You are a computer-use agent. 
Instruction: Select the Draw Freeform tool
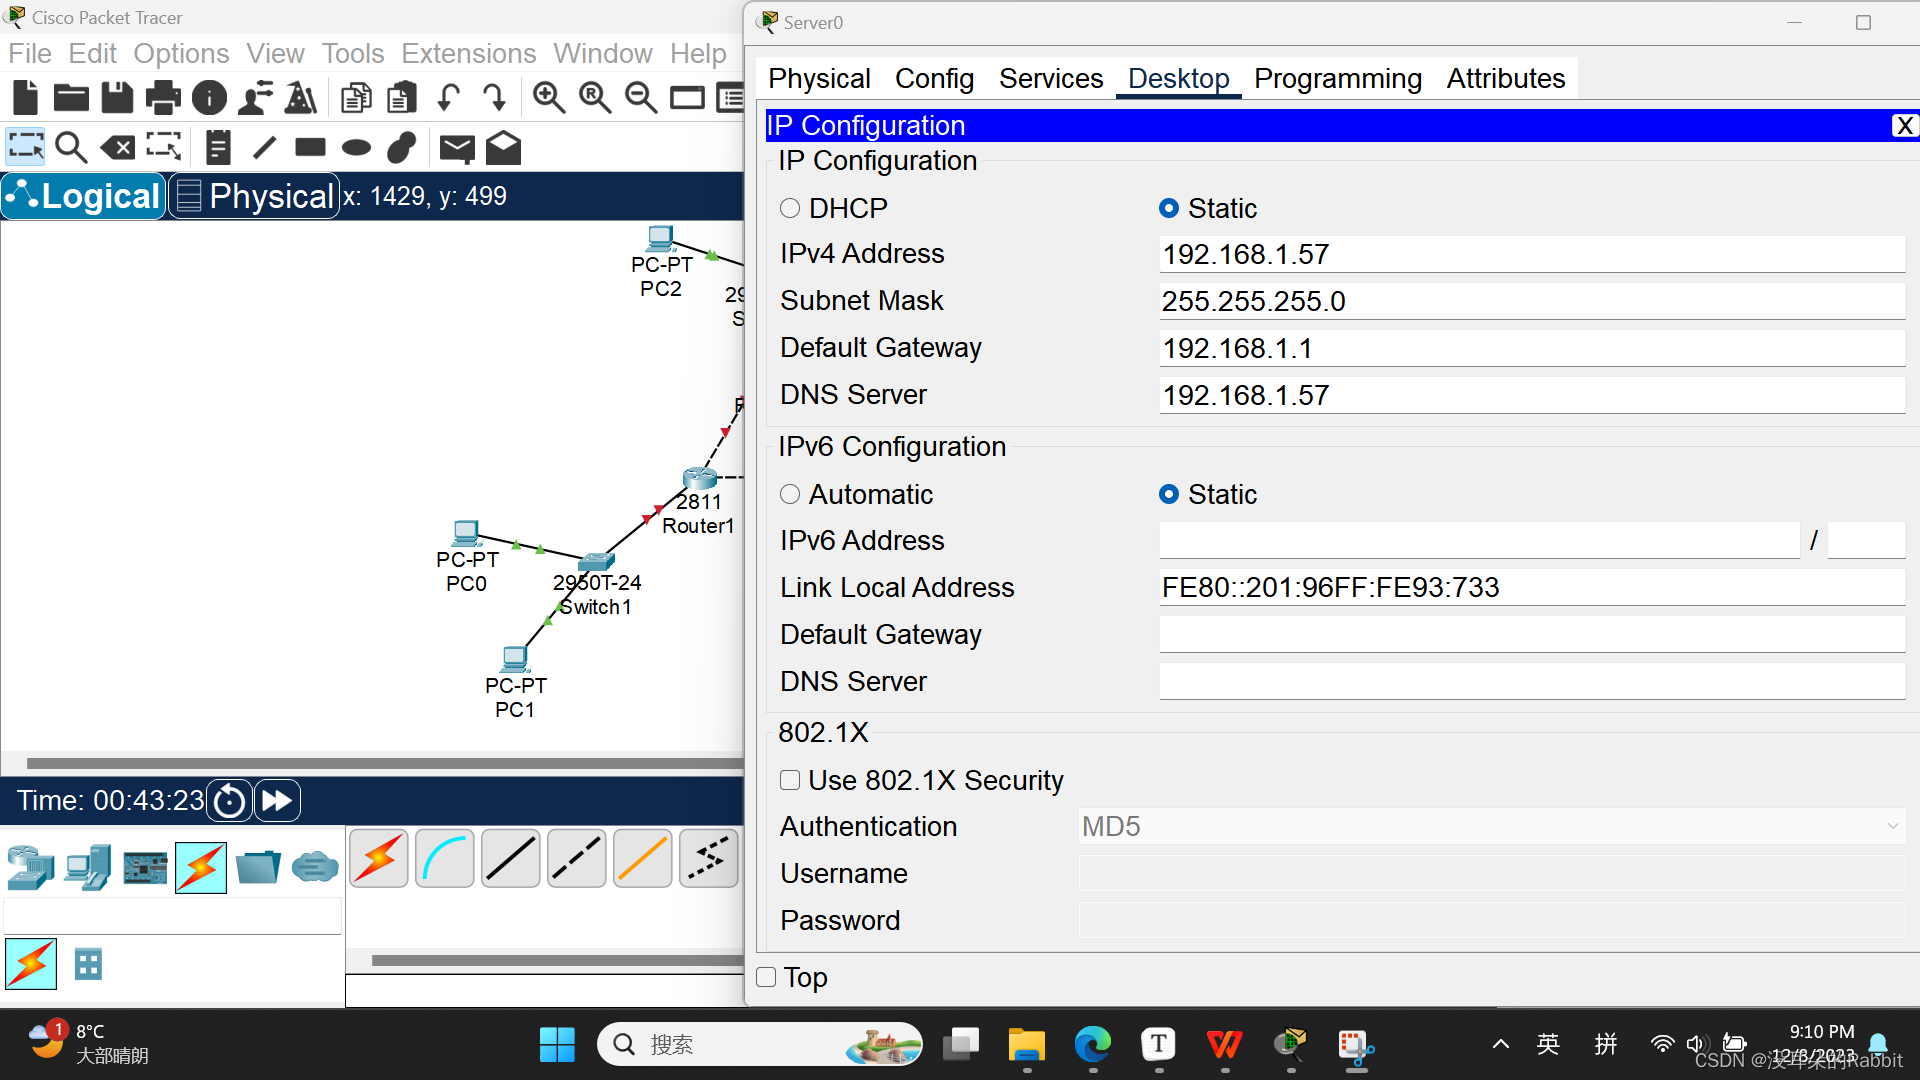tap(402, 147)
